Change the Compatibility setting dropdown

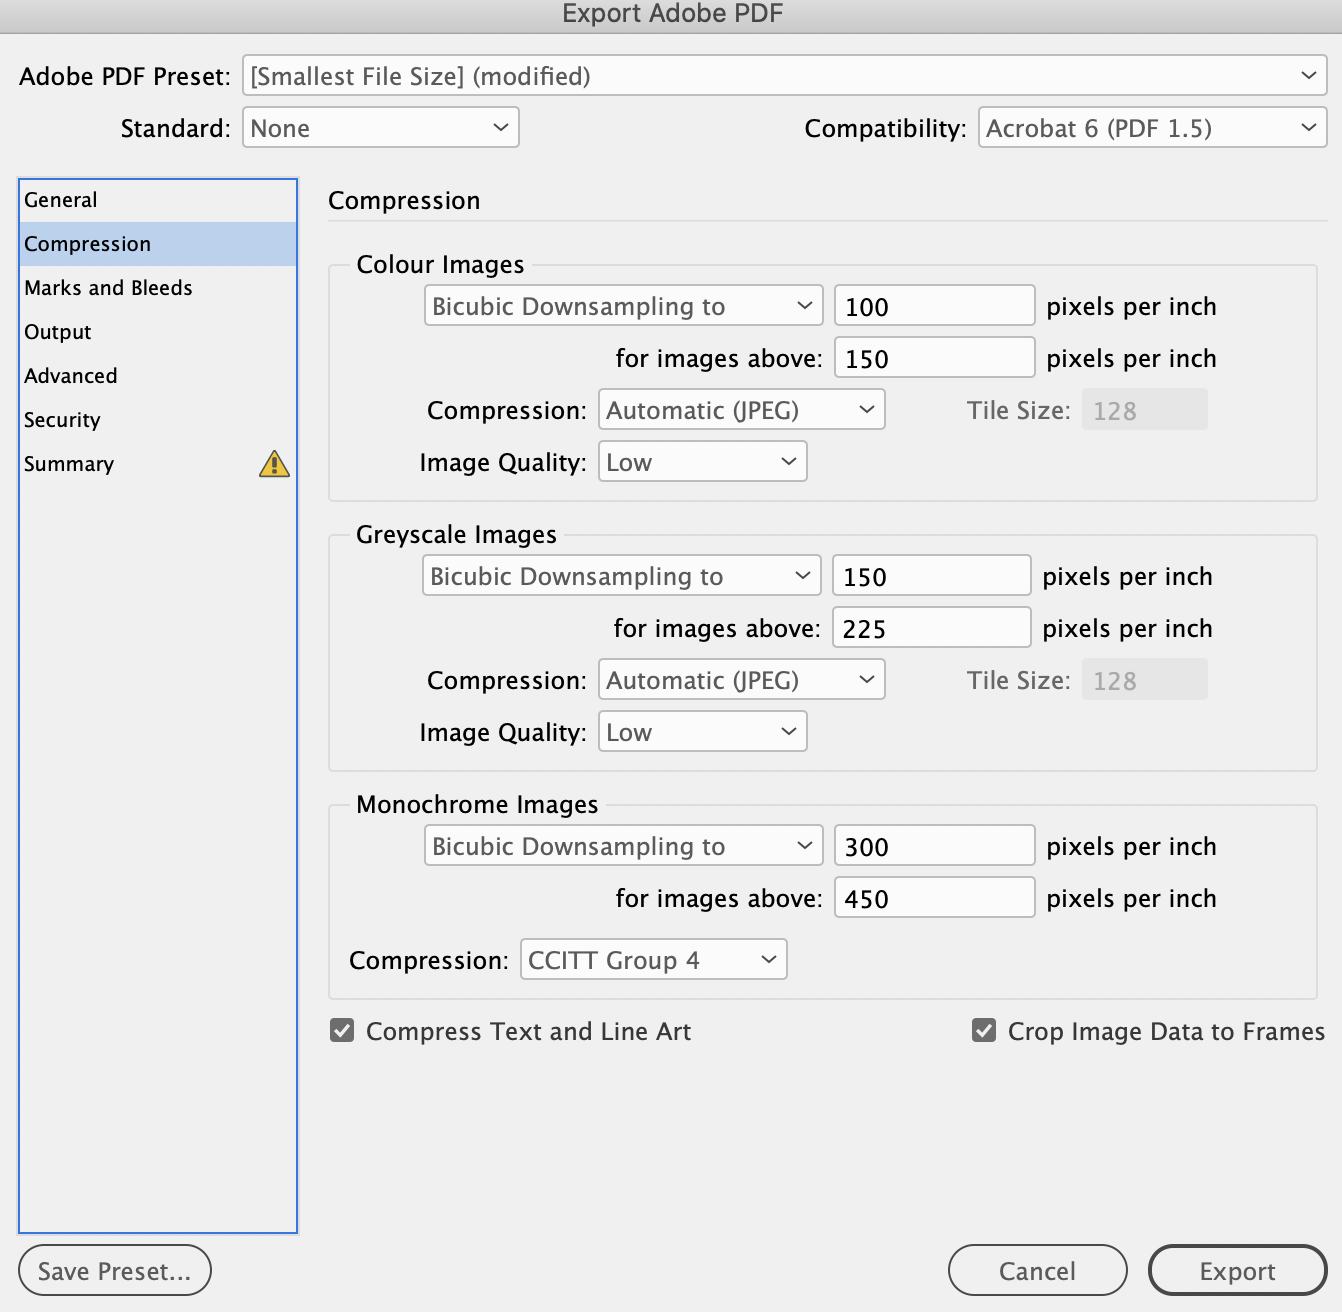[x=1151, y=127]
